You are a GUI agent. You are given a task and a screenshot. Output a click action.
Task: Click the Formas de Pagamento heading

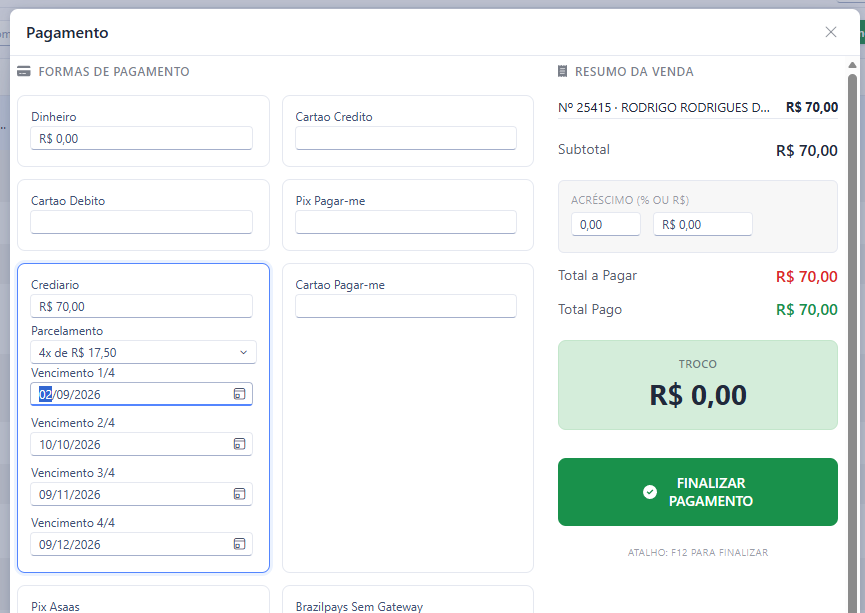point(114,71)
